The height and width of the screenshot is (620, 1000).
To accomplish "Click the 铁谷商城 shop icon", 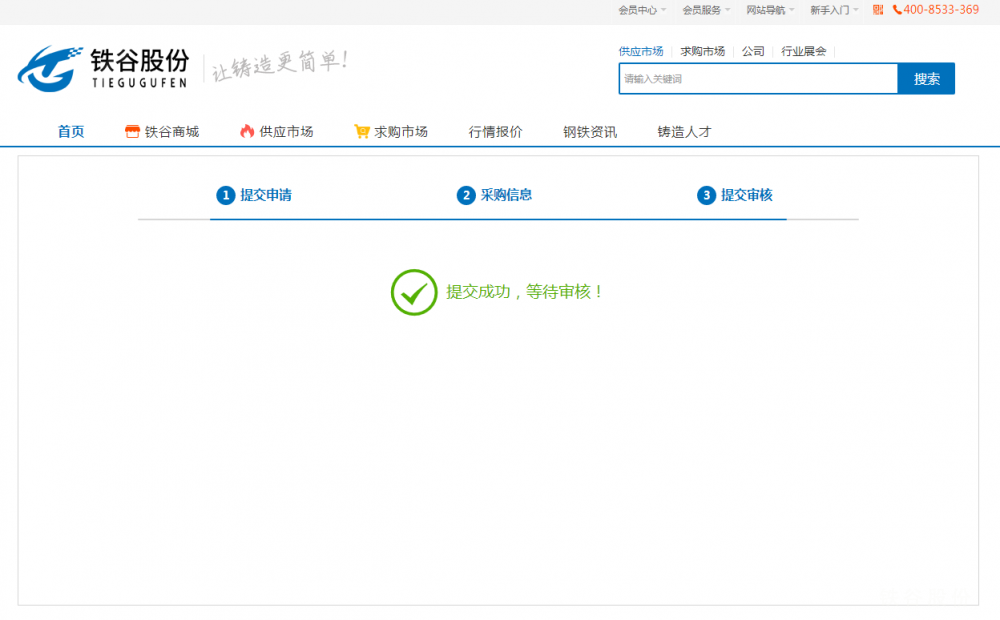I will coord(132,131).
